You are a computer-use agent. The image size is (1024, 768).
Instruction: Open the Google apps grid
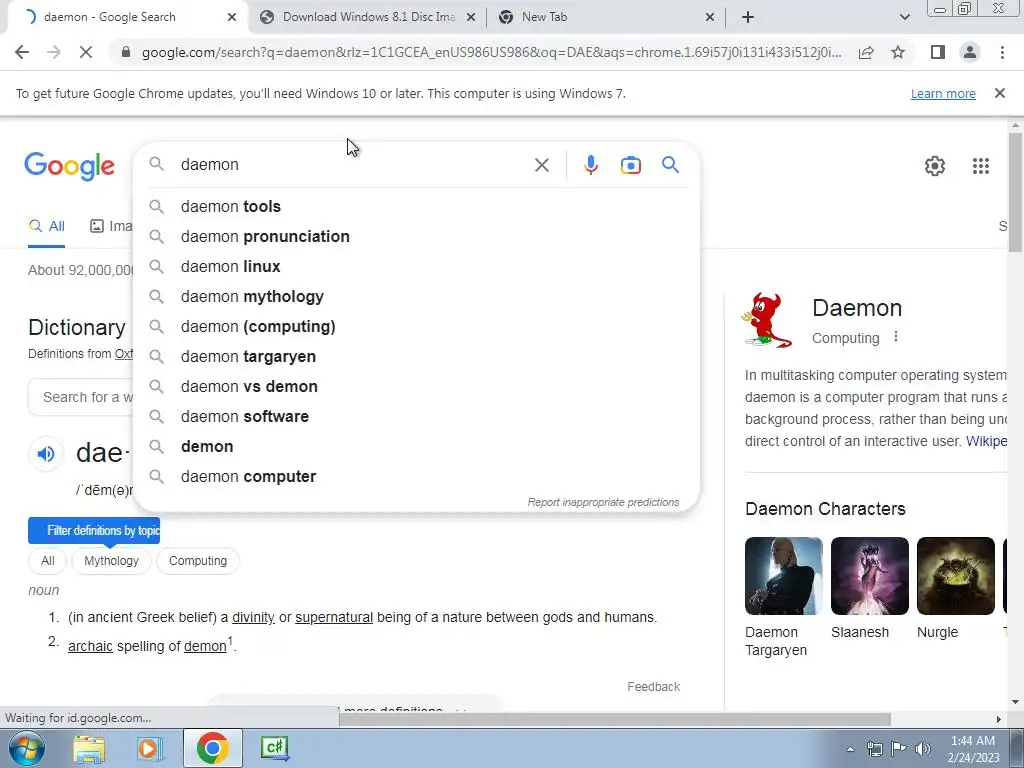pyautogui.click(x=980, y=166)
